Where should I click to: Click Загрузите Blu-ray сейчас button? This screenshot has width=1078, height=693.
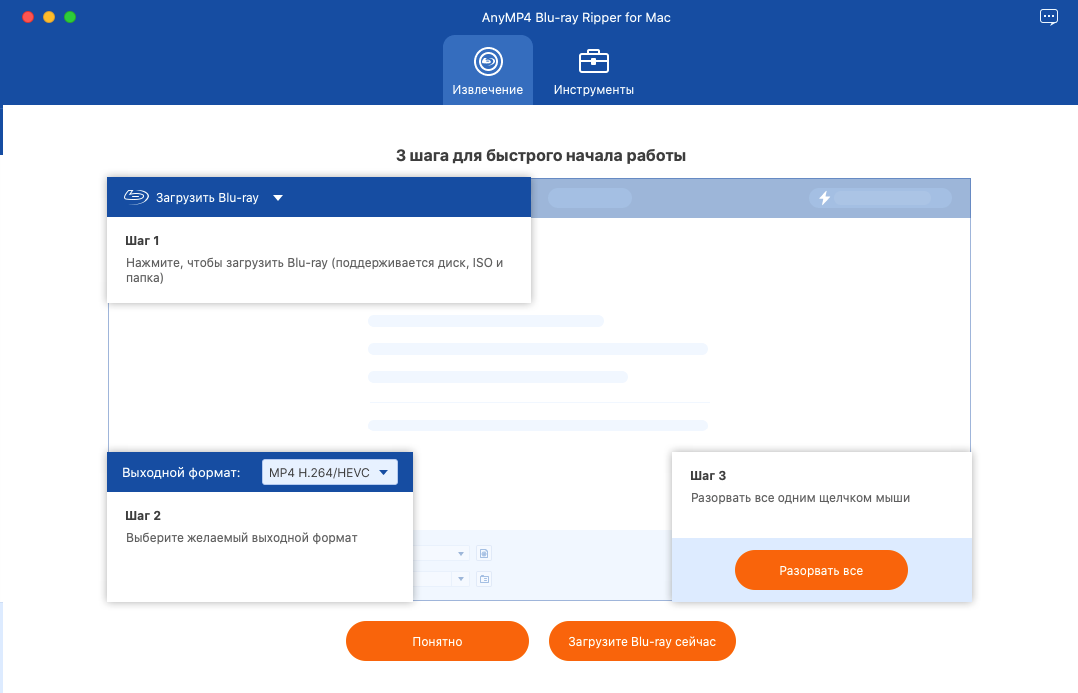coord(642,641)
